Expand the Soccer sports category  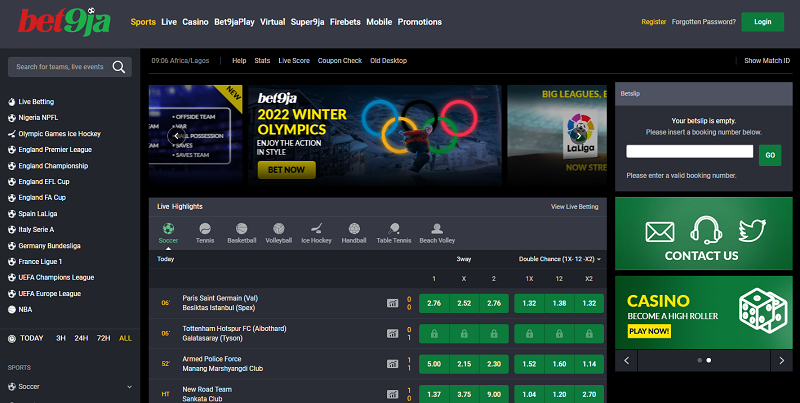point(70,387)
